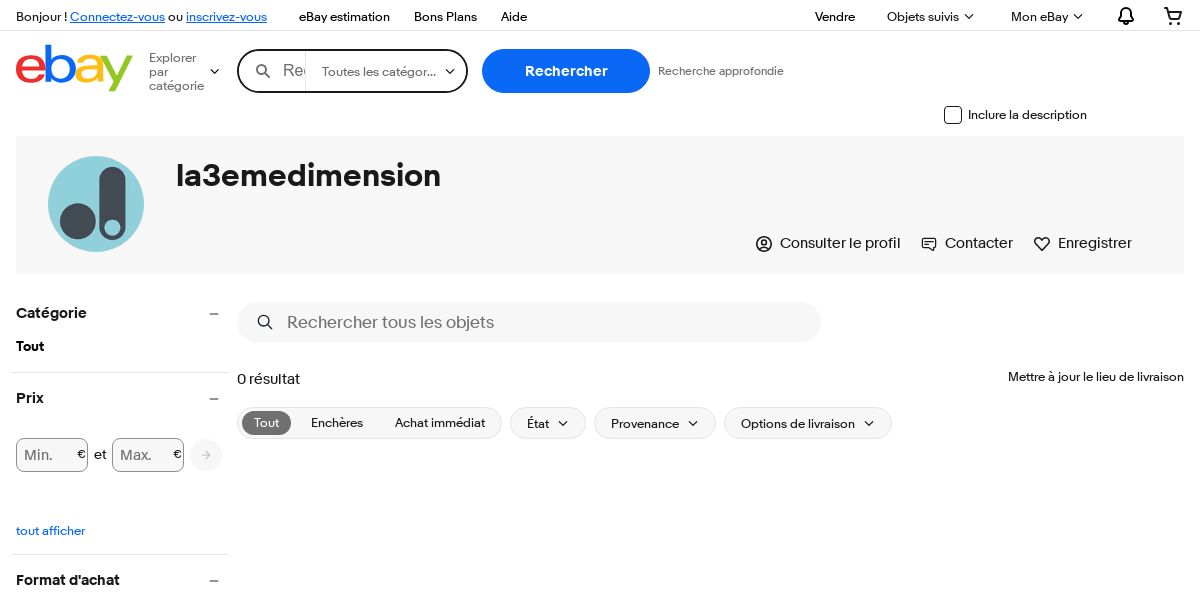1200x600 pixels.
Task: Open notifications bell icon
Action: (1126, 16)
